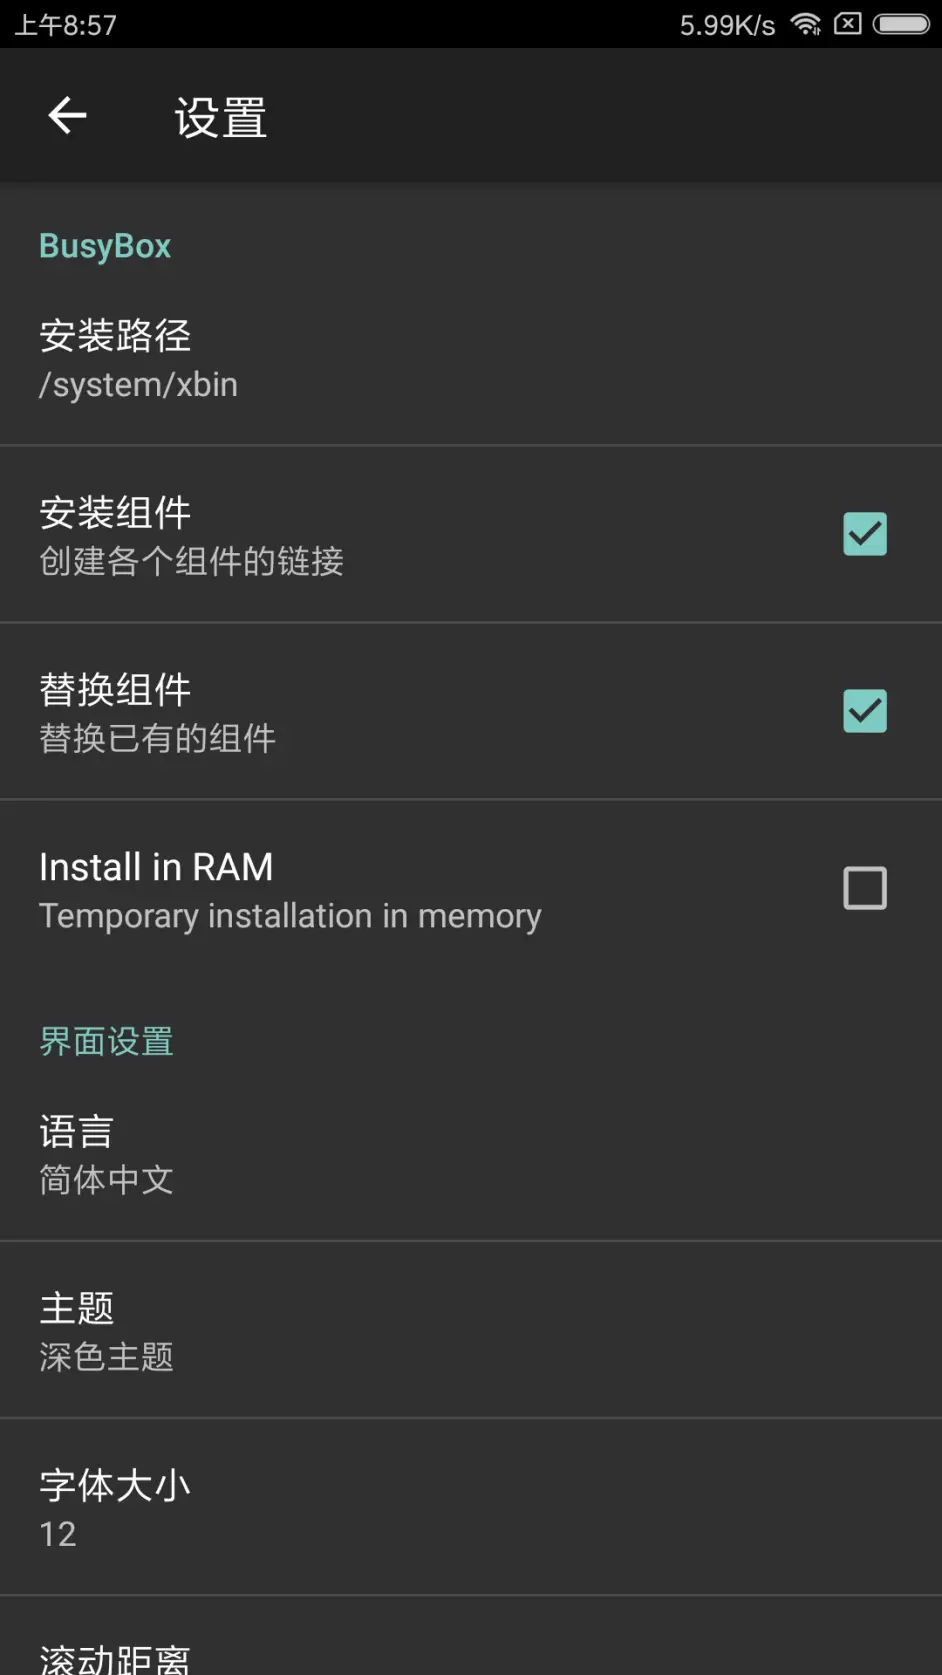Enable the Install in RAM checkbox

pos(865,888)
